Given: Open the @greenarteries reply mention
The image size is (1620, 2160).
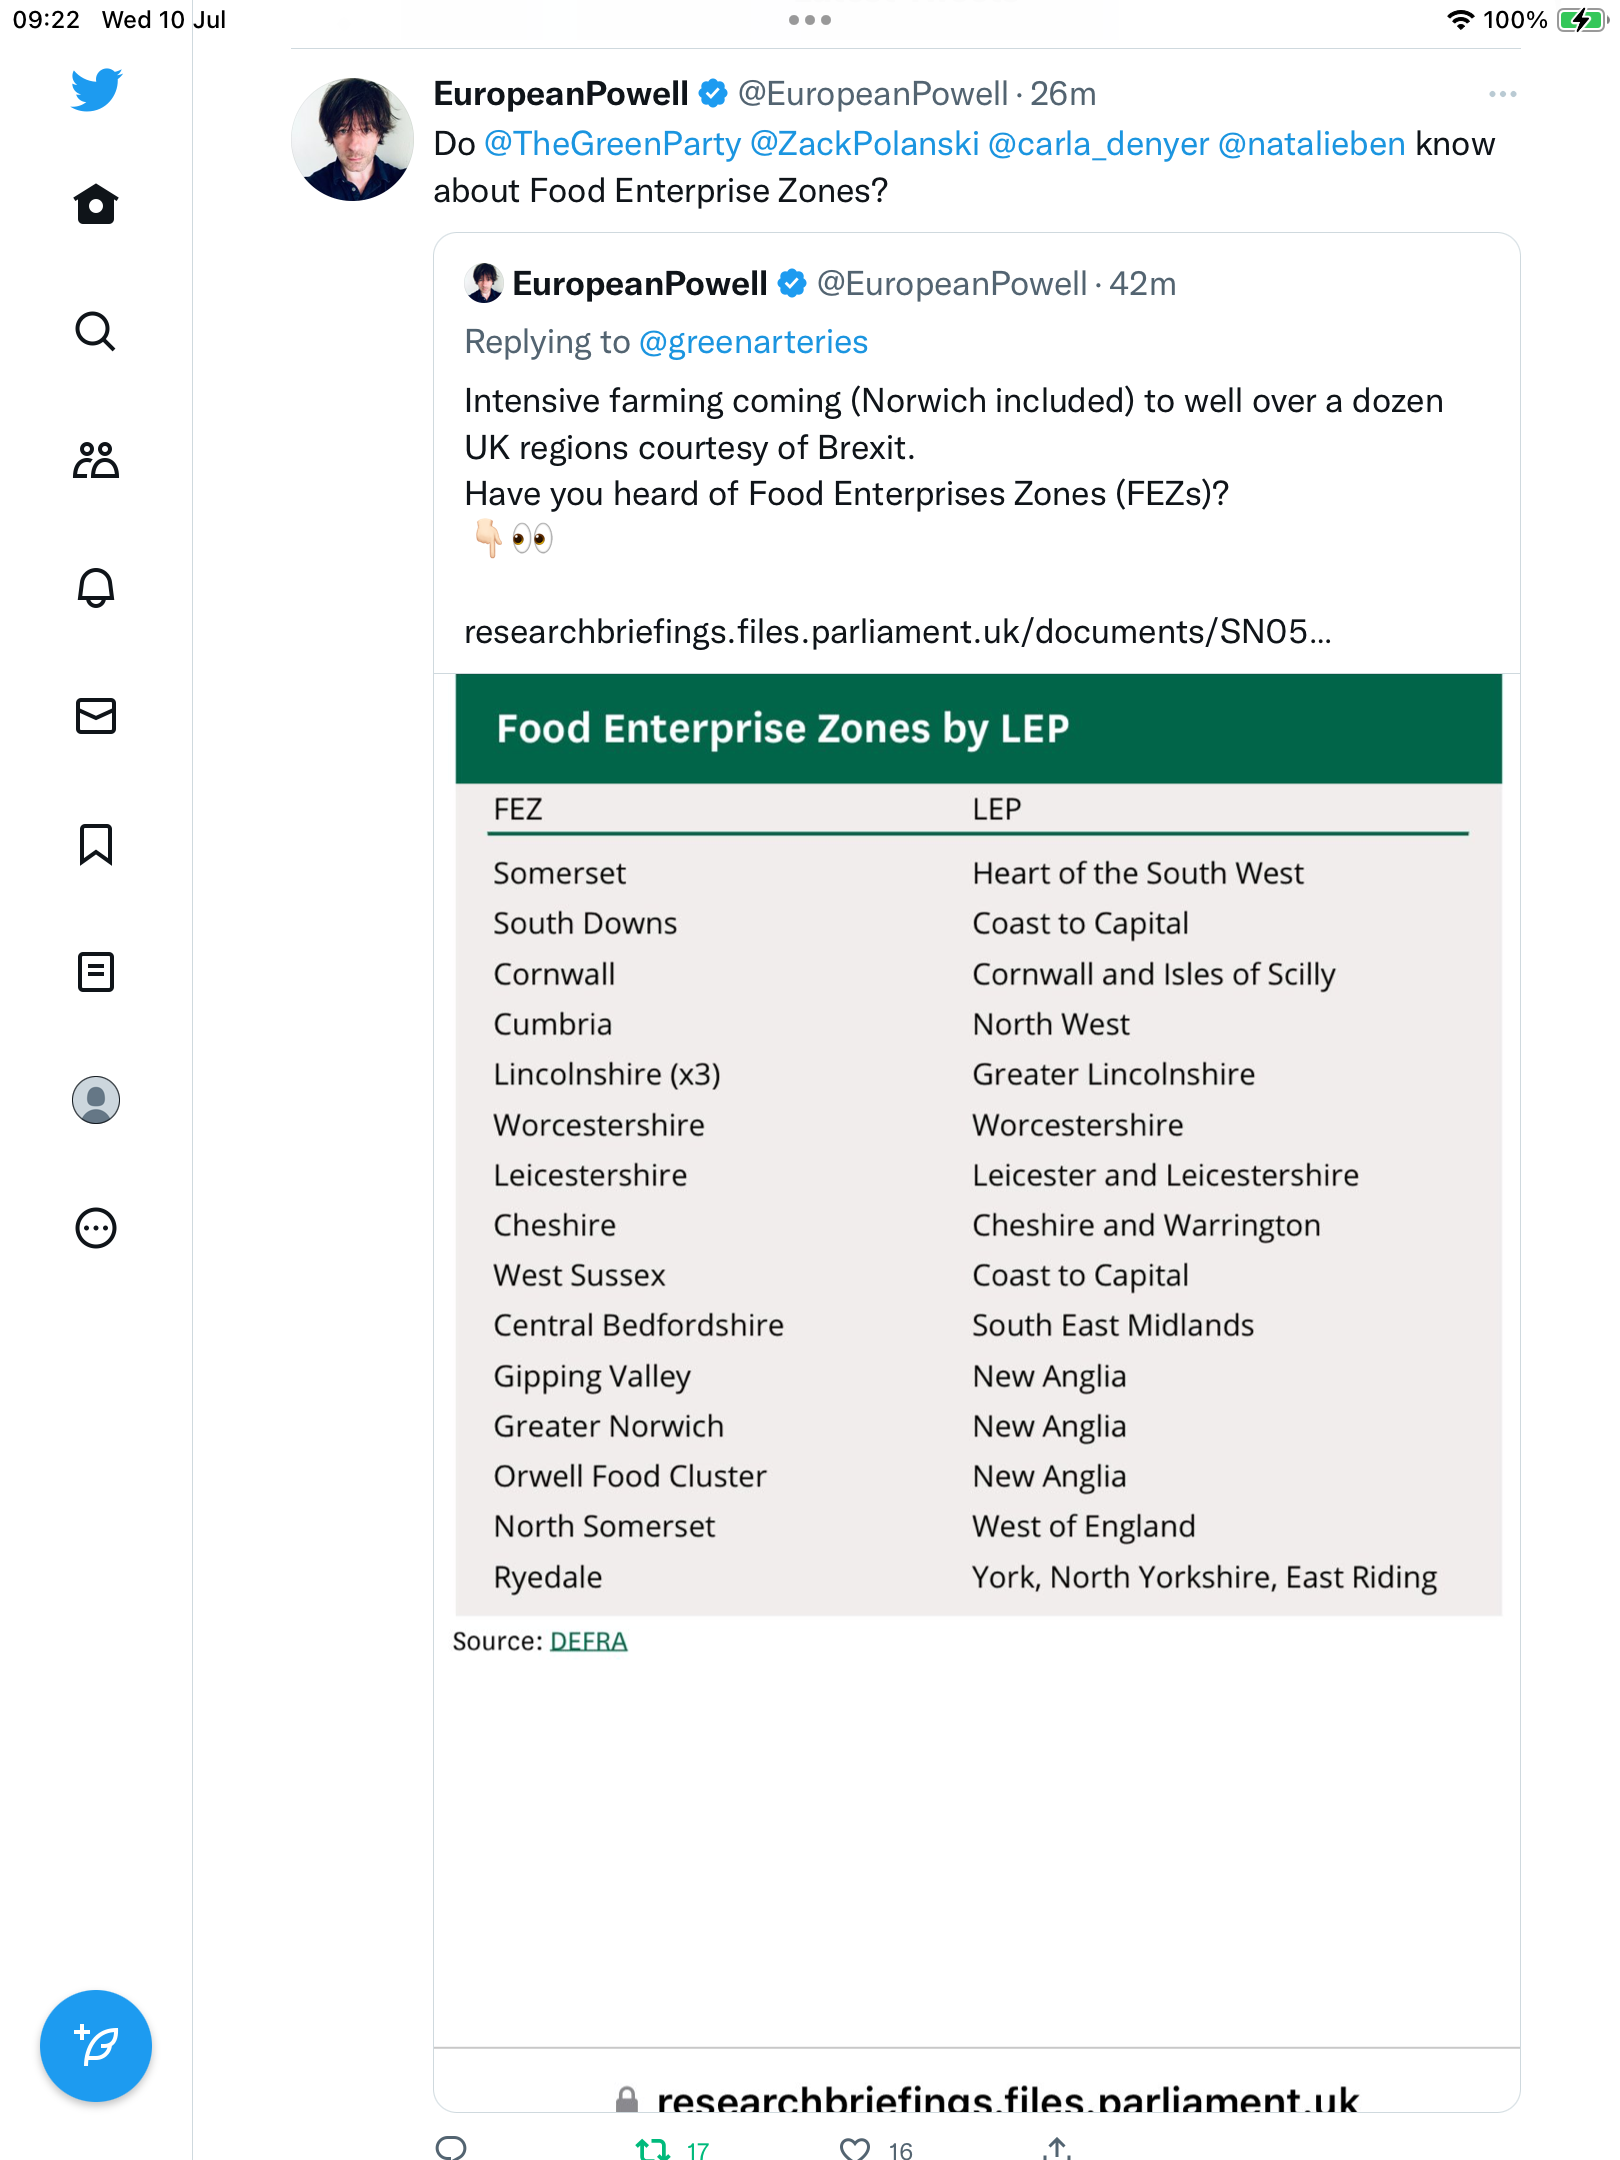Looking at the screenshot, I should [x=753, y=342].
